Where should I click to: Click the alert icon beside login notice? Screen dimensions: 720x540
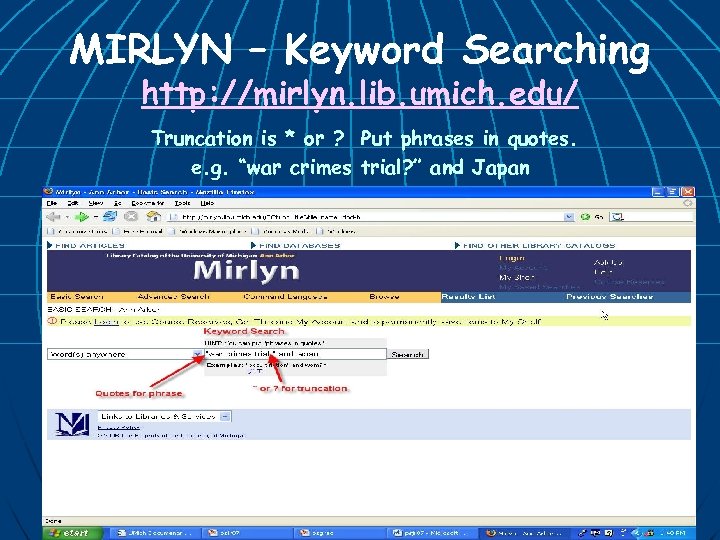point(52,321)
